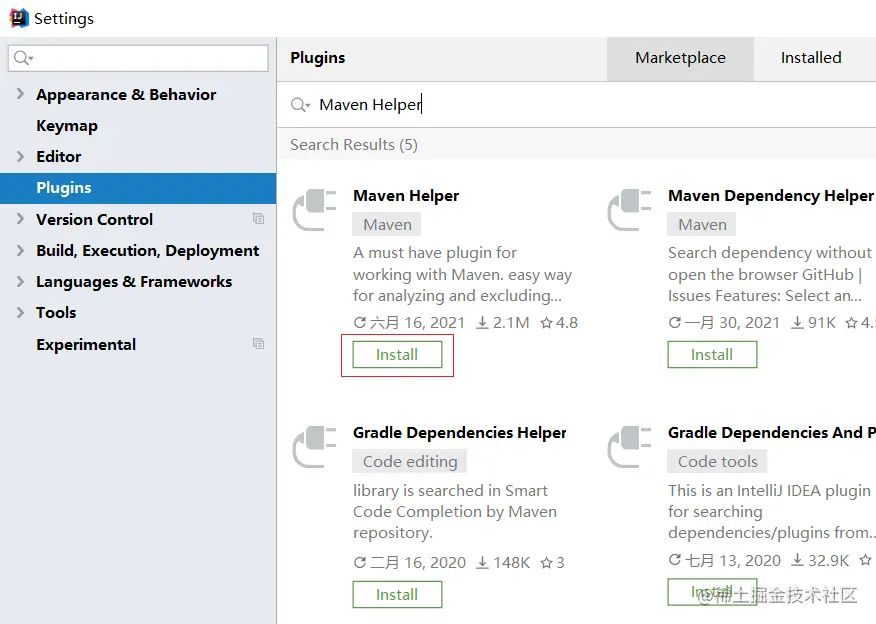The width and height of the screenshot is (876, 624).
Task: Click the update date icon for Maven Helper
Action: pos(360,322)
